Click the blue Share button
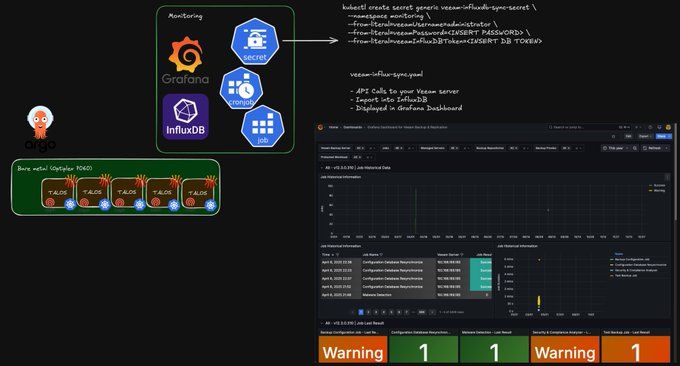Viewport: 680px width, 366px height. pos(663,136)
